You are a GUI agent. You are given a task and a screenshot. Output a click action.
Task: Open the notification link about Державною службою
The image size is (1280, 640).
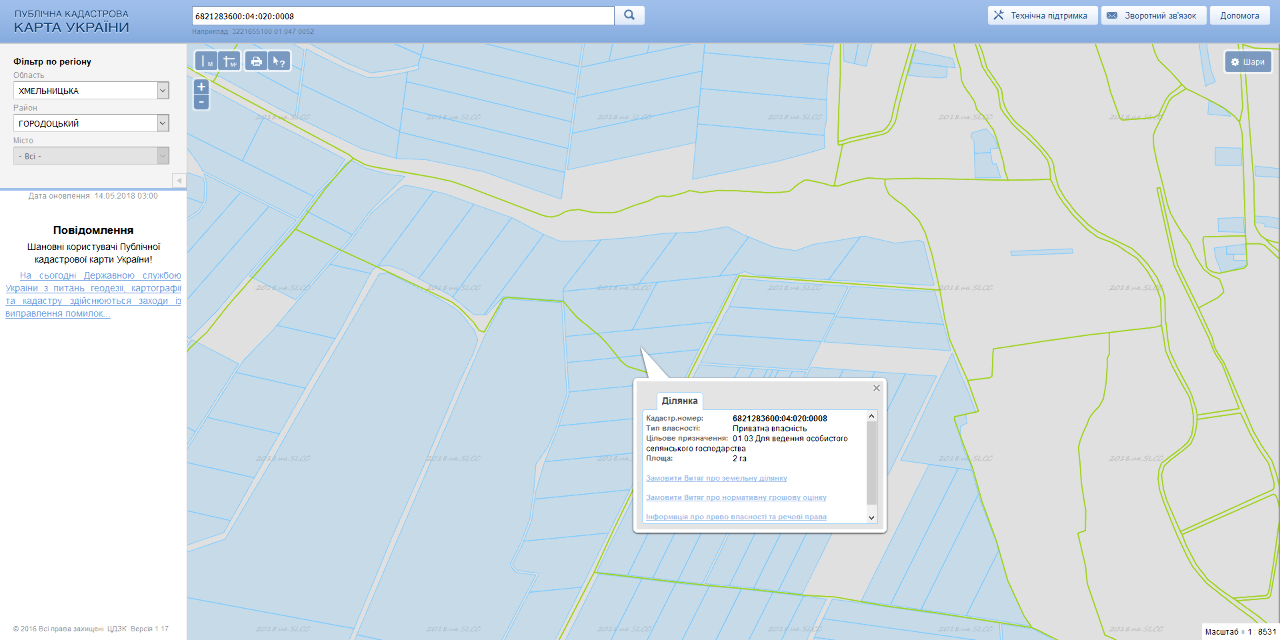(x=93, y=294)
